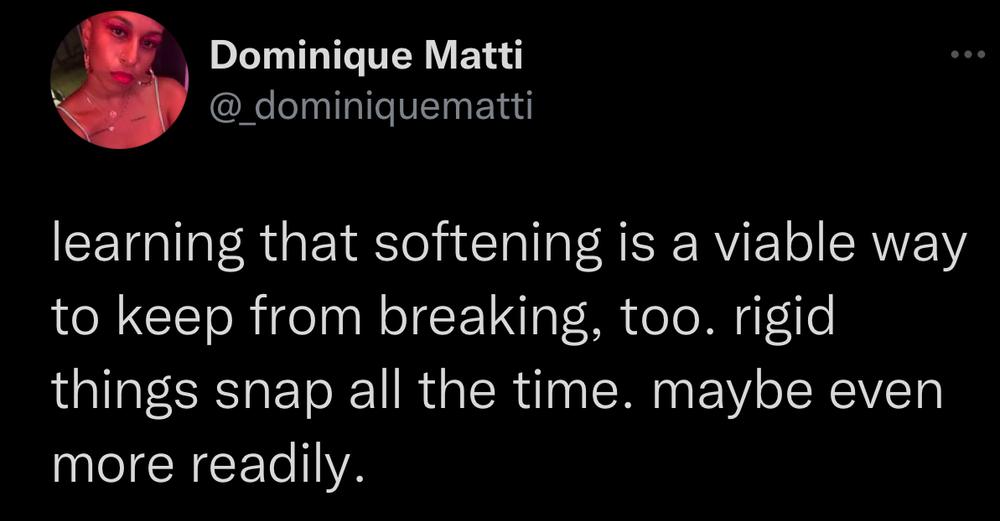The width and height of the screenshot is (1000, 521).
Task: Open Dominique Matti's profile picture
Action: [x=119, y=80]
